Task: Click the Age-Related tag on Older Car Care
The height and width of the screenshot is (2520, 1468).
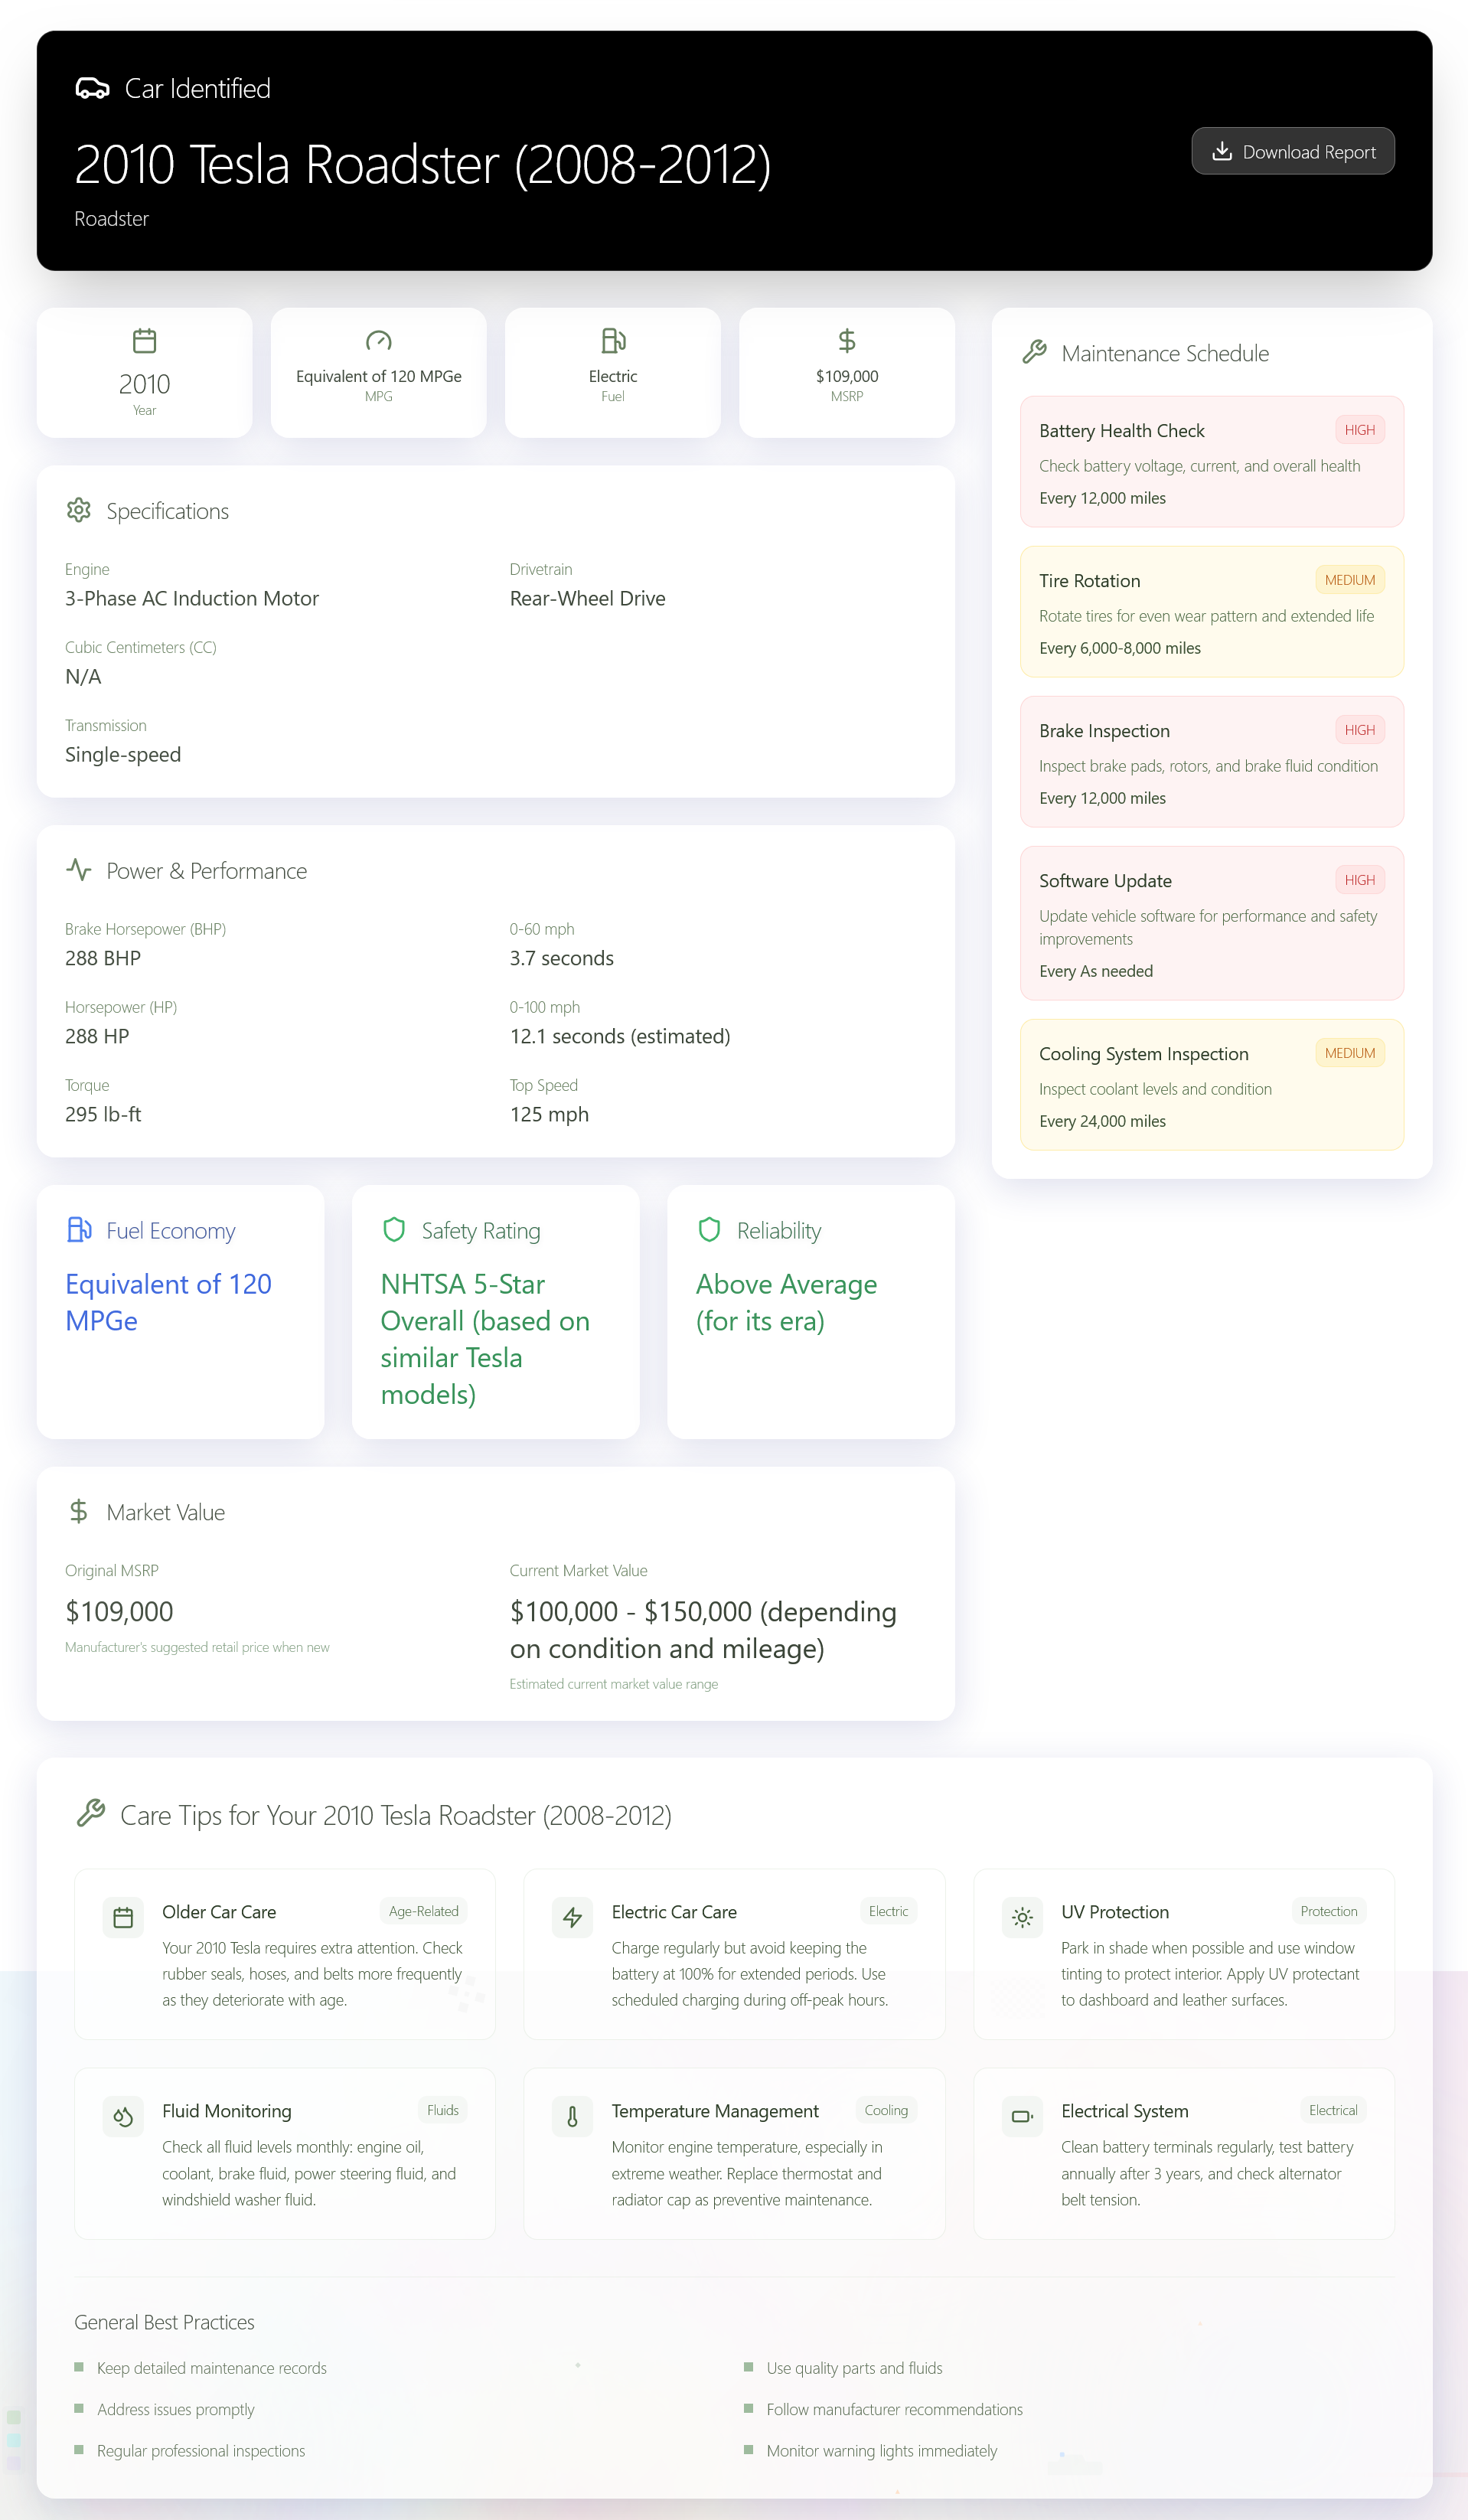Action: pos(423,1911)
